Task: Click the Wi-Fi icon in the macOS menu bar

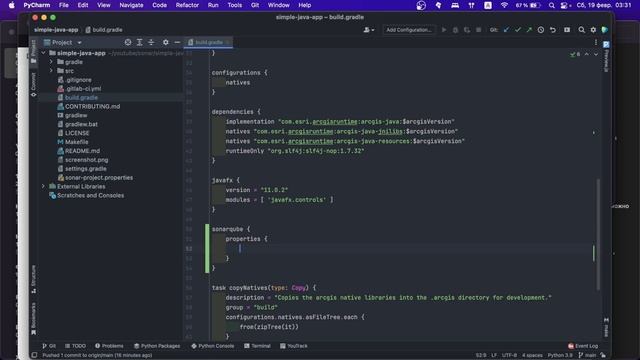Action: pyautogui.click(x=504, y=5)
